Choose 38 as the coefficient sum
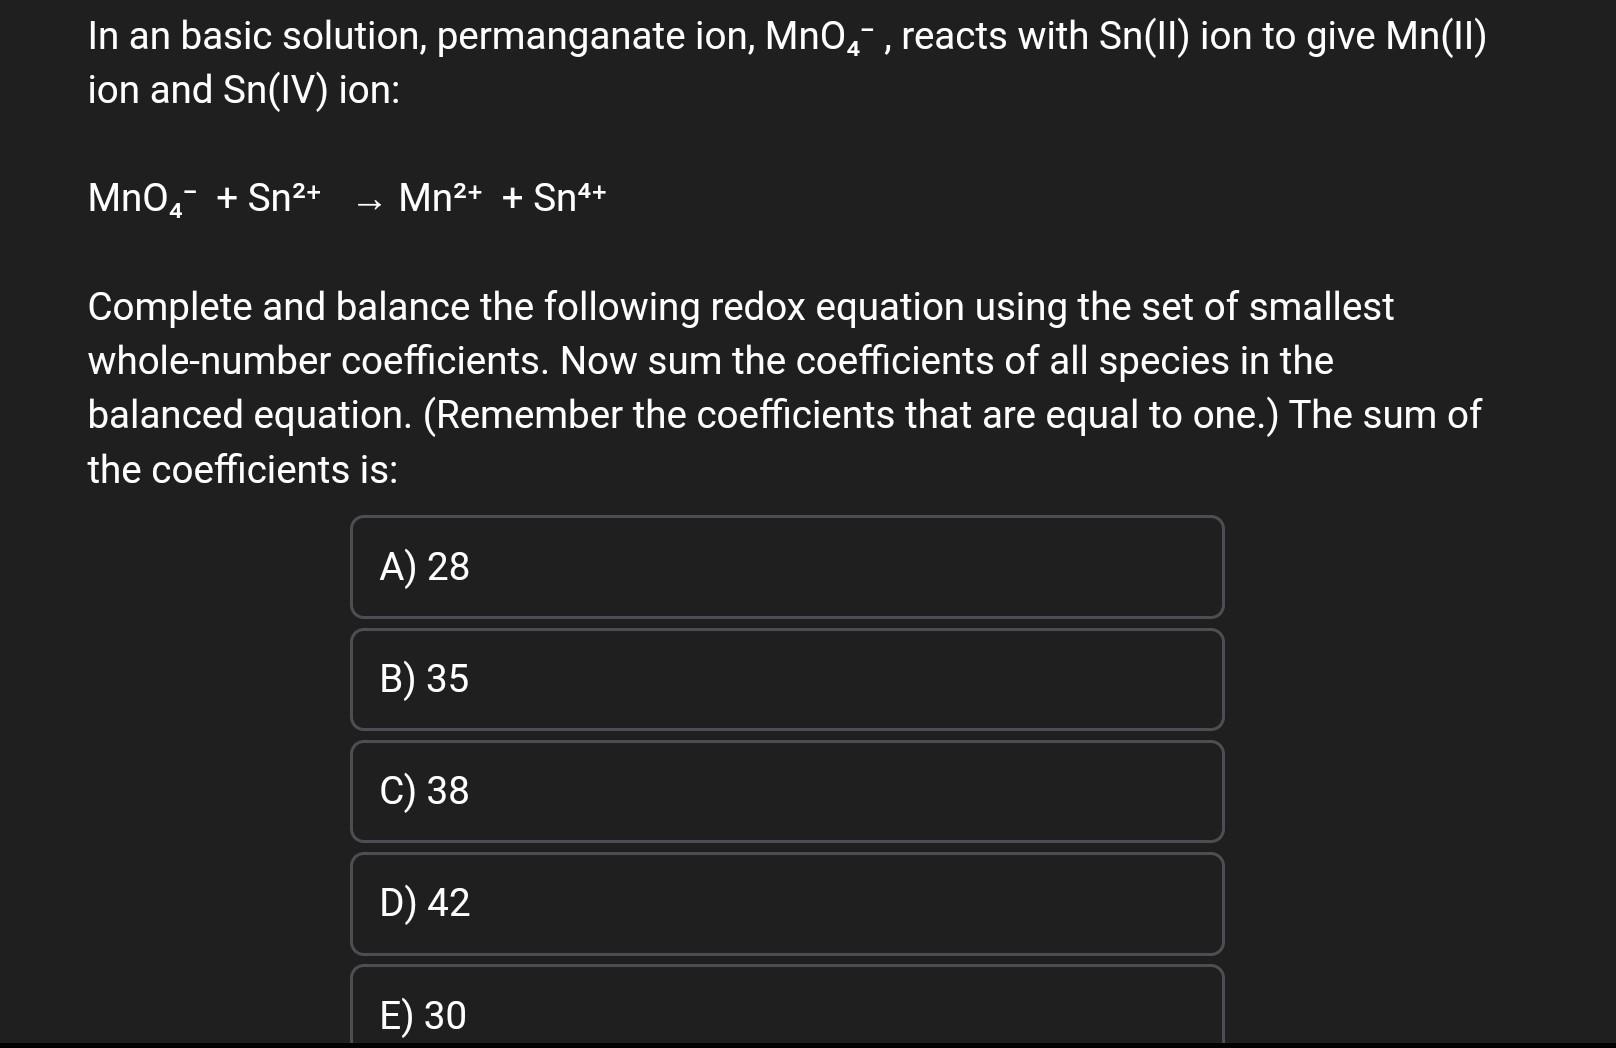 [787, 791]
